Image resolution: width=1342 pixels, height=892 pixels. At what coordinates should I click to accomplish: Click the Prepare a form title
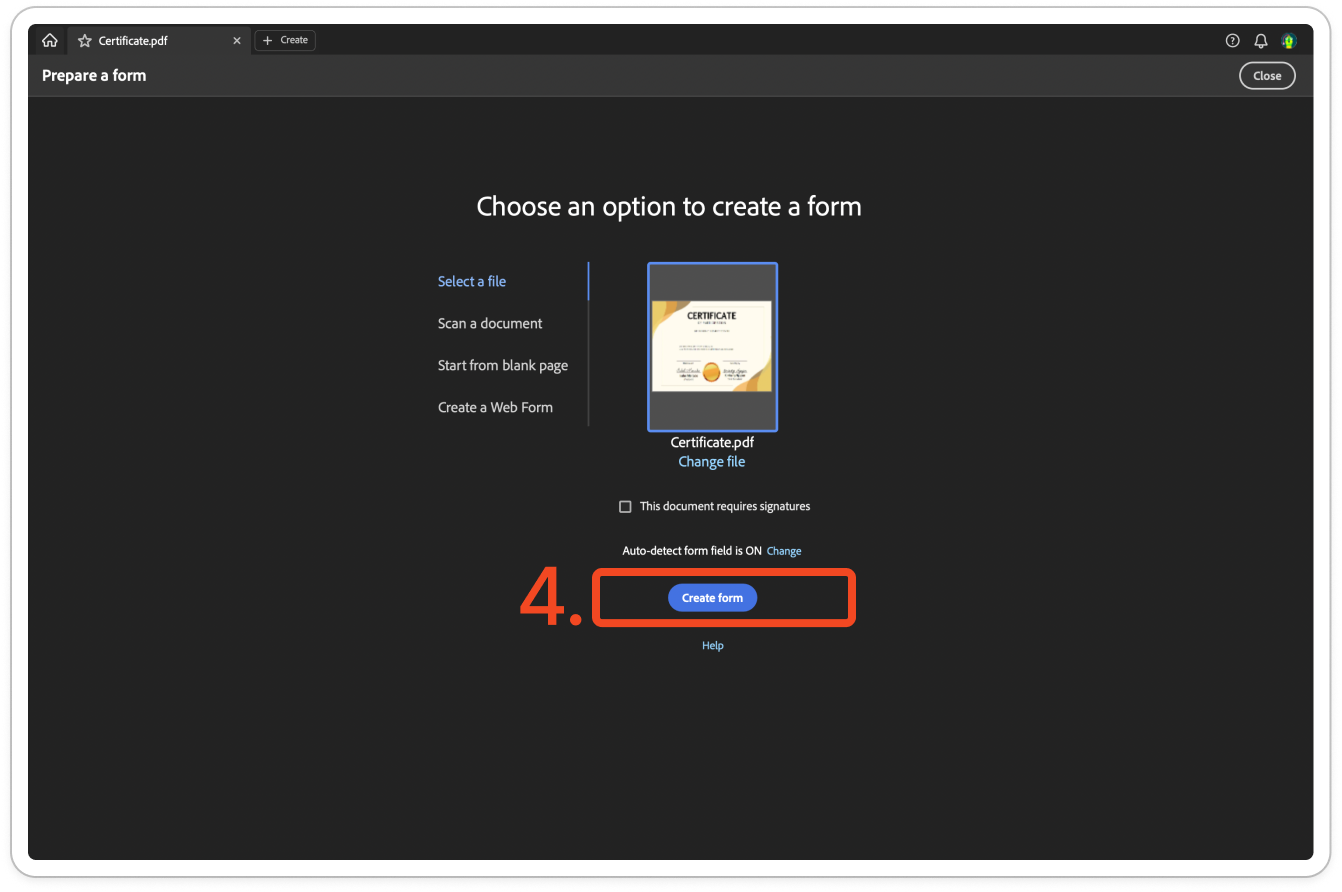(x=94, y=76)
